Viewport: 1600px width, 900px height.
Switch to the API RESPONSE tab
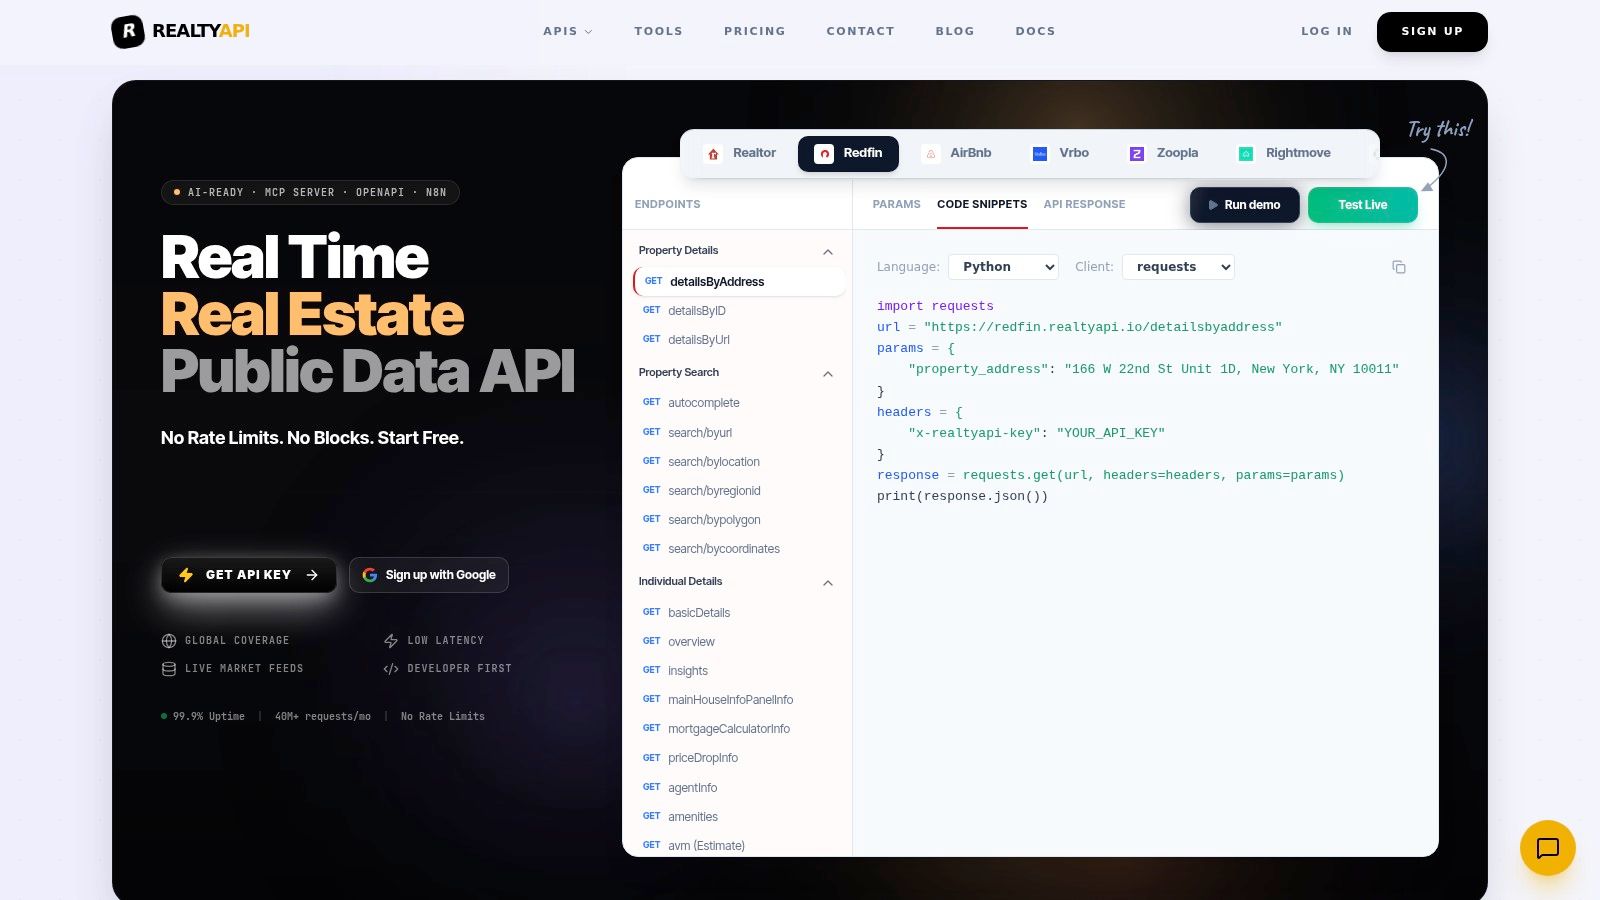point(1084,204)
